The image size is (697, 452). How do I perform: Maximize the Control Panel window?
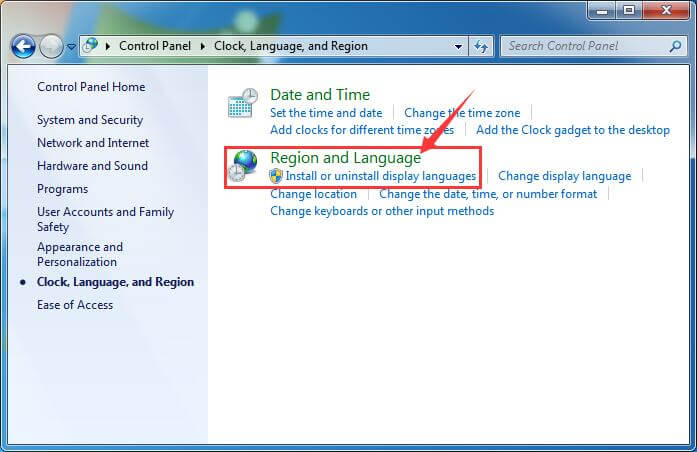point(629,11)
